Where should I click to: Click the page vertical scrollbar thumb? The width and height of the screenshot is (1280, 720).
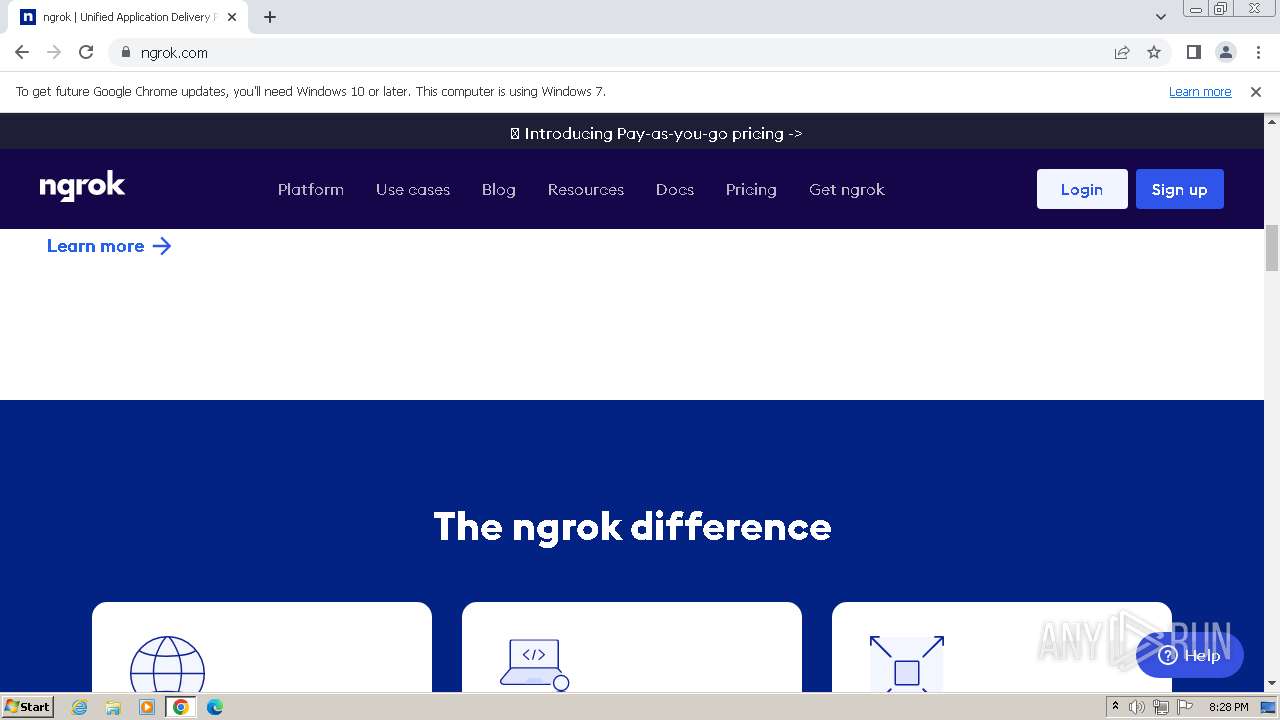(x=1272, y=248)
